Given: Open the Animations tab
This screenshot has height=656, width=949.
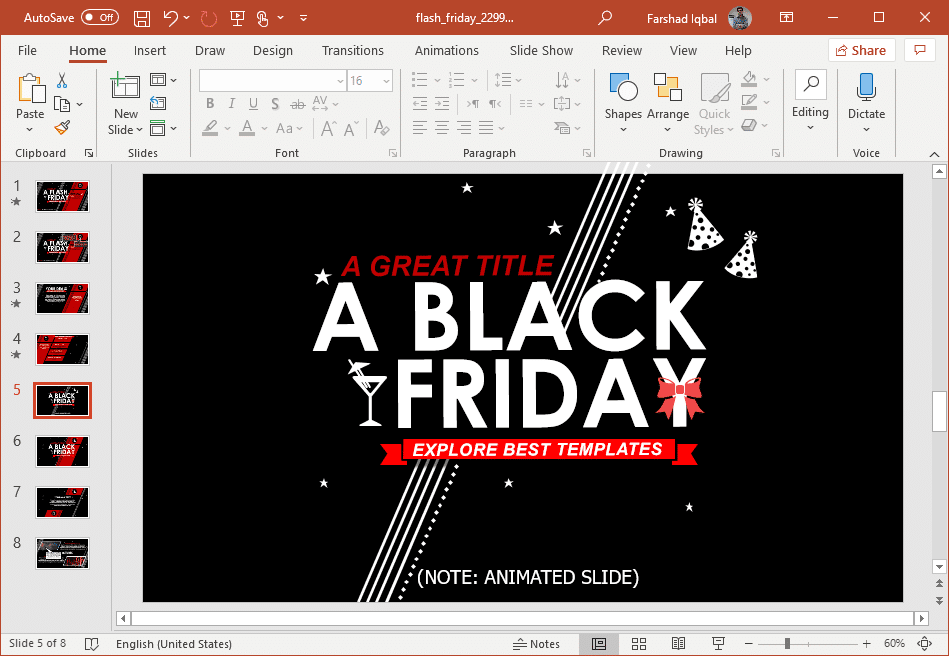Looking at the screenshot, I should (x=446, y=51).
